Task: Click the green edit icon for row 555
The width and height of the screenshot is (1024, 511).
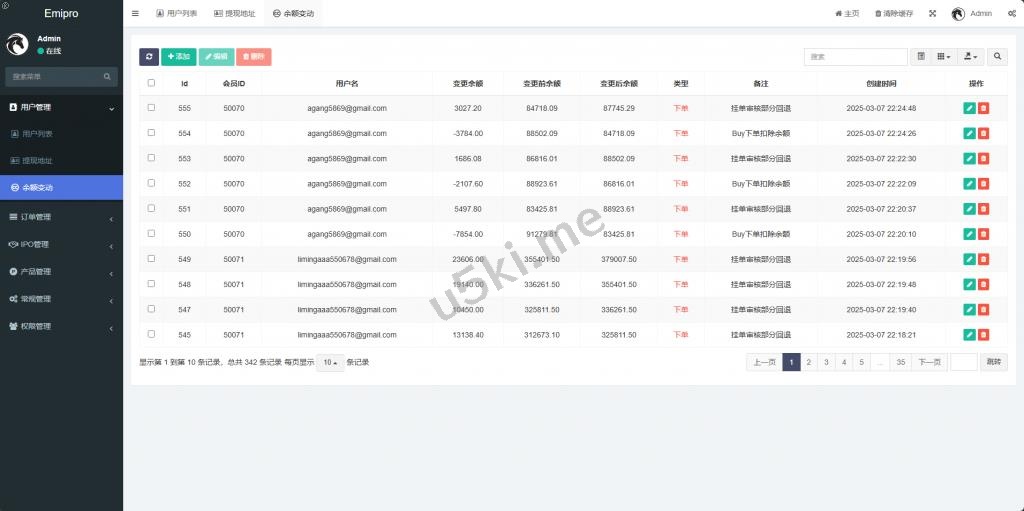Action: pyautogui.click(x=969, y=108)
